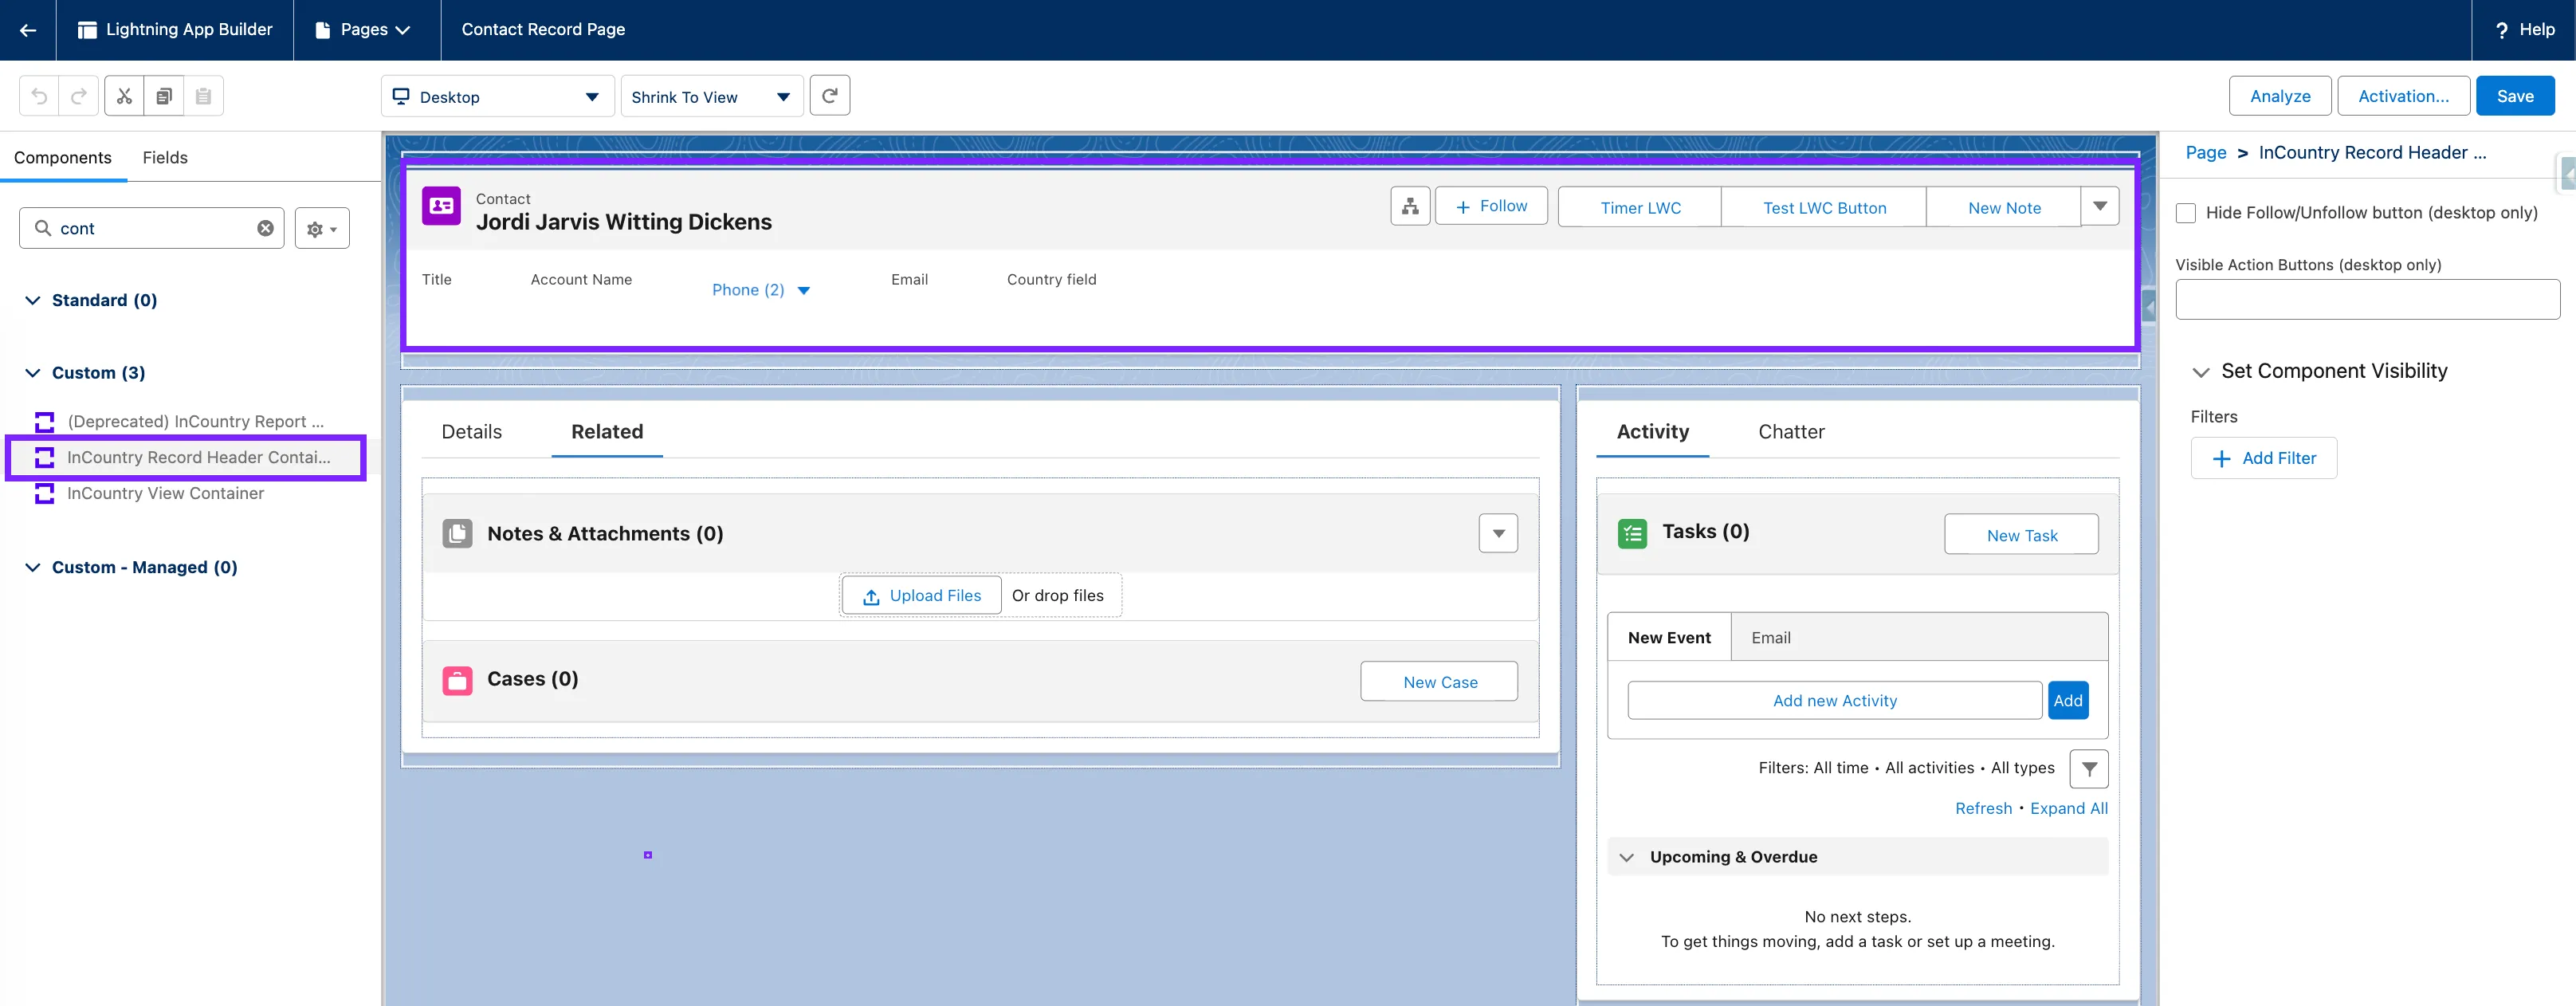
Task: Click the Visible Action Buttons input field
Action: [x=2366, y=300]
